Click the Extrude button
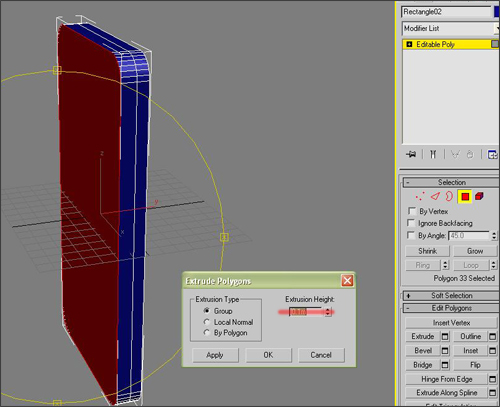This screenshot has height=407, width=500. click(x=423, y=336)
